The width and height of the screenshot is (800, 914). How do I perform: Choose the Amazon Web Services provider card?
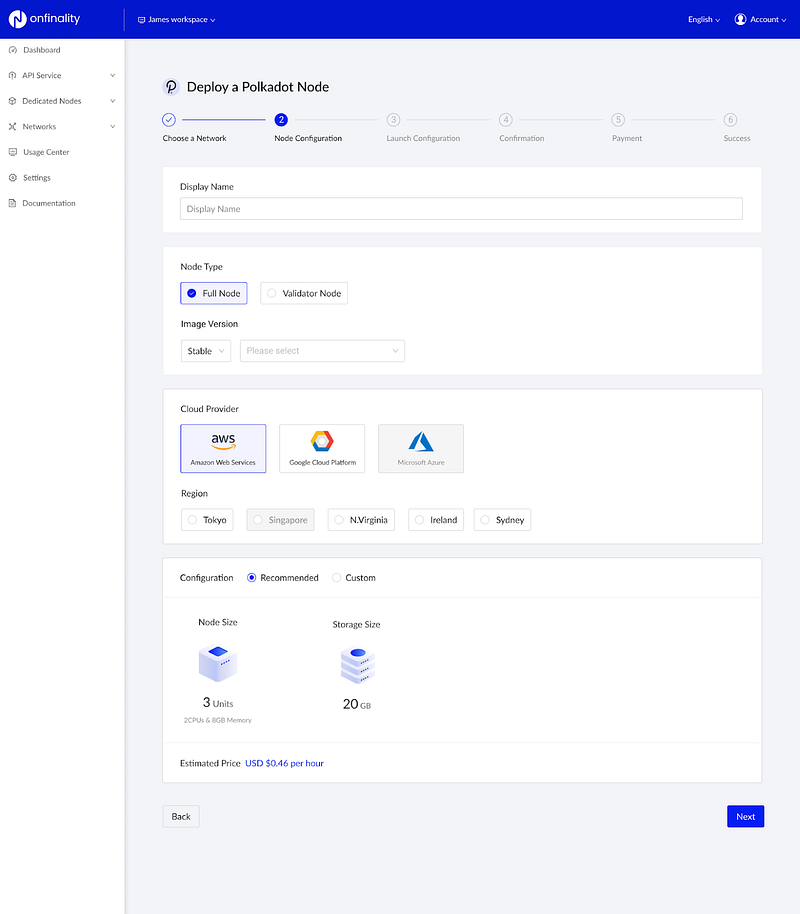(x=223, y=448)
